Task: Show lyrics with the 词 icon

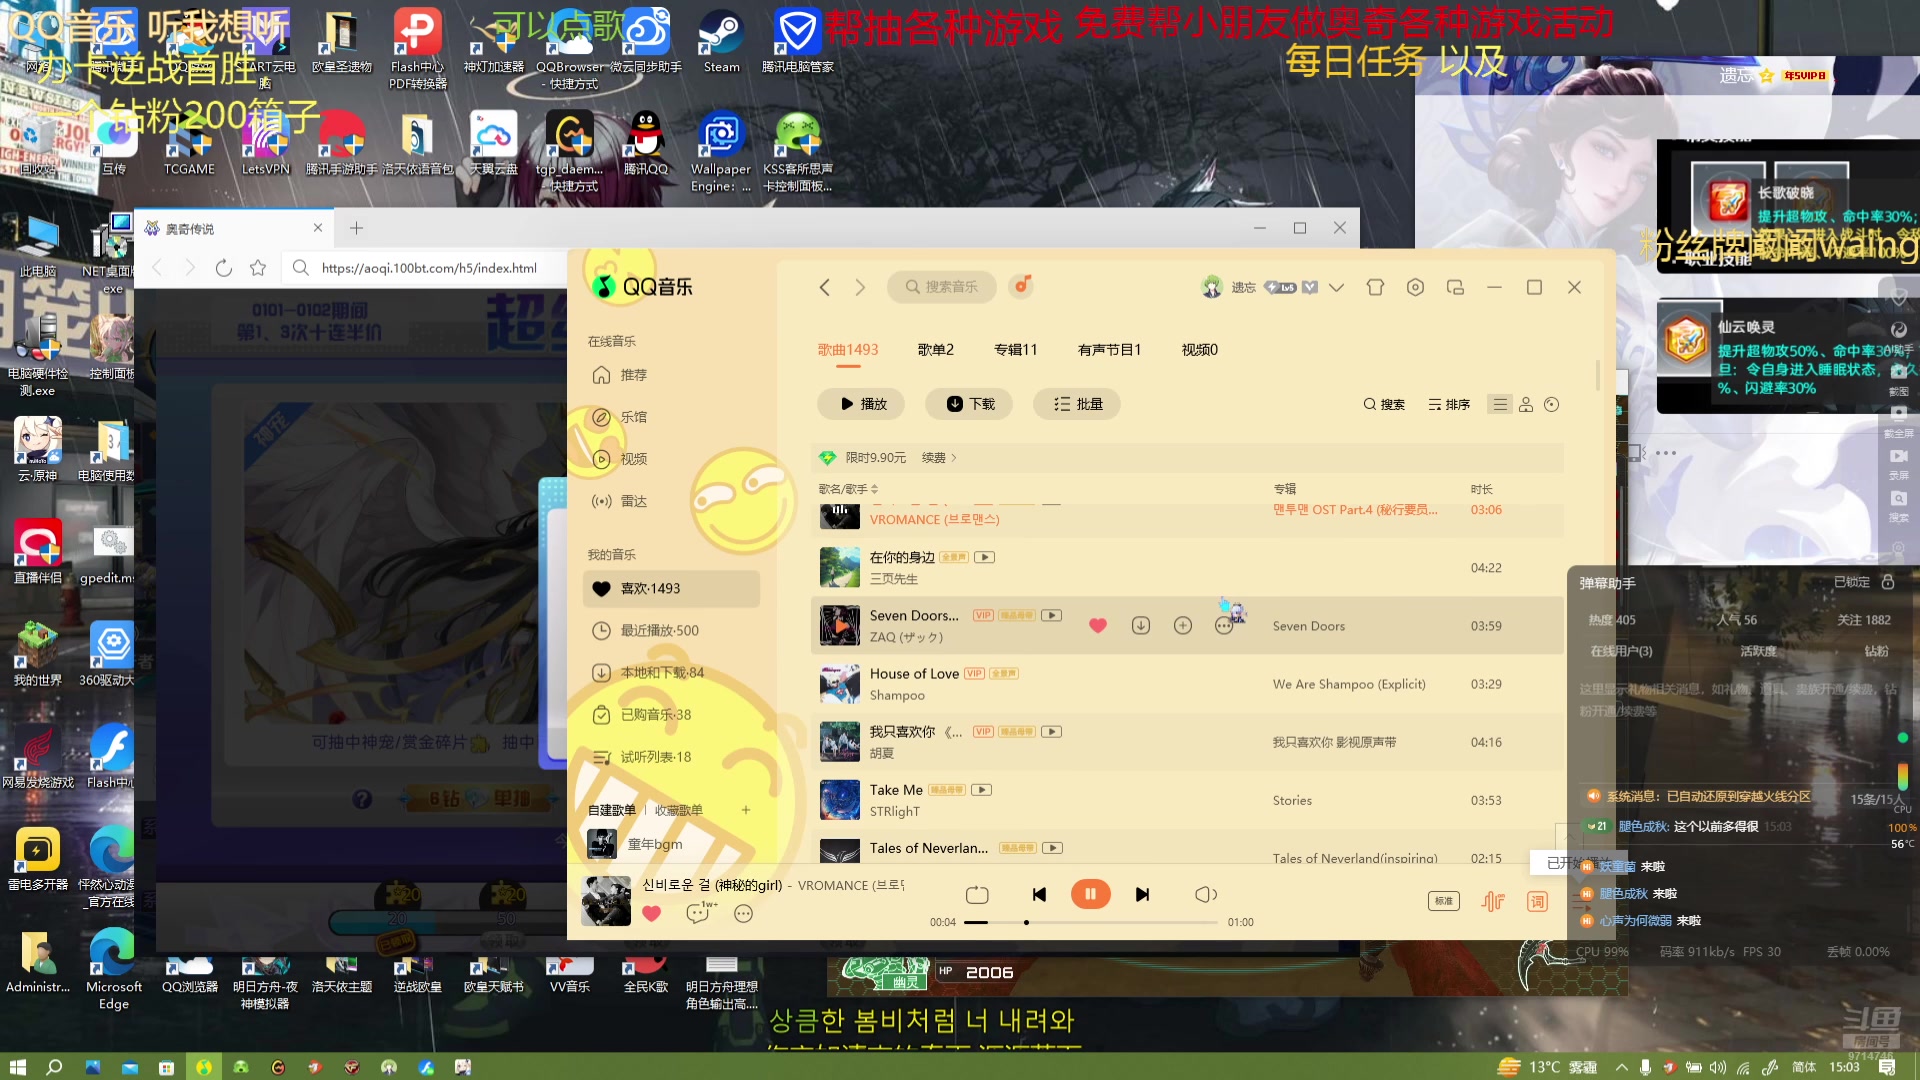Action: pyautogui.click(x=1537, y=901)
